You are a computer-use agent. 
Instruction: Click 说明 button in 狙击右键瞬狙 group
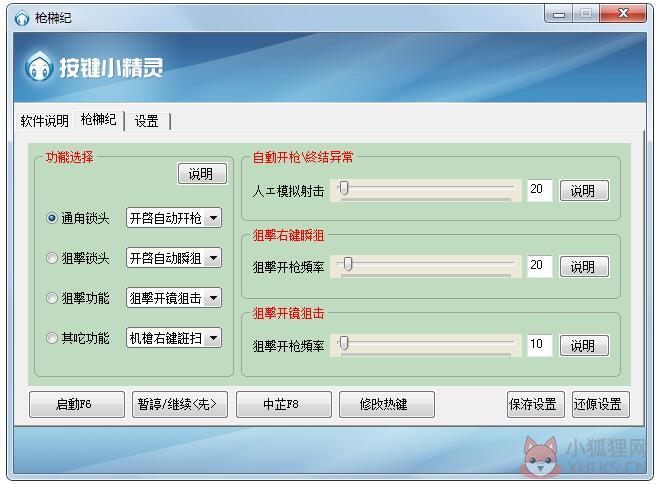584,267
